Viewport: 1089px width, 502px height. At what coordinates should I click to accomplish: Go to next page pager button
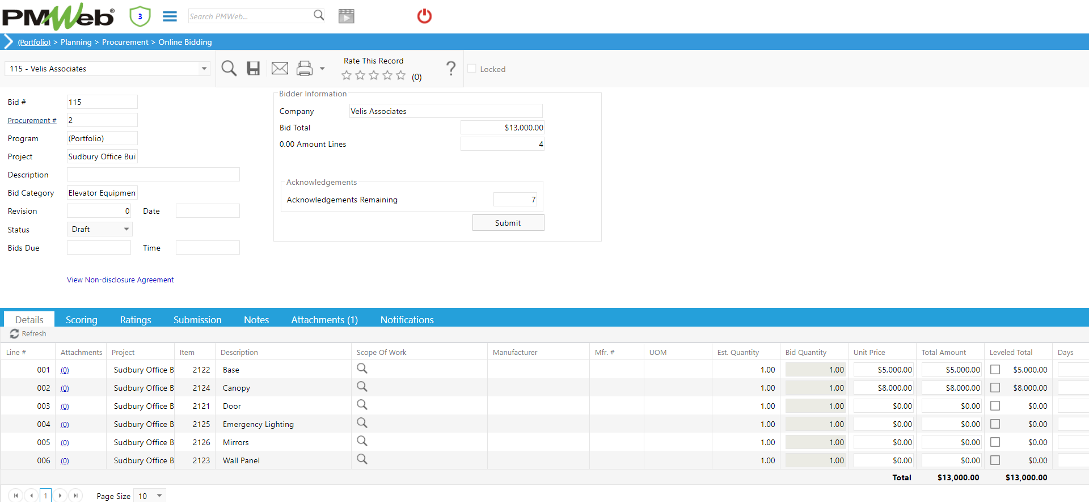pyautogui.click(x=60, y=496)
